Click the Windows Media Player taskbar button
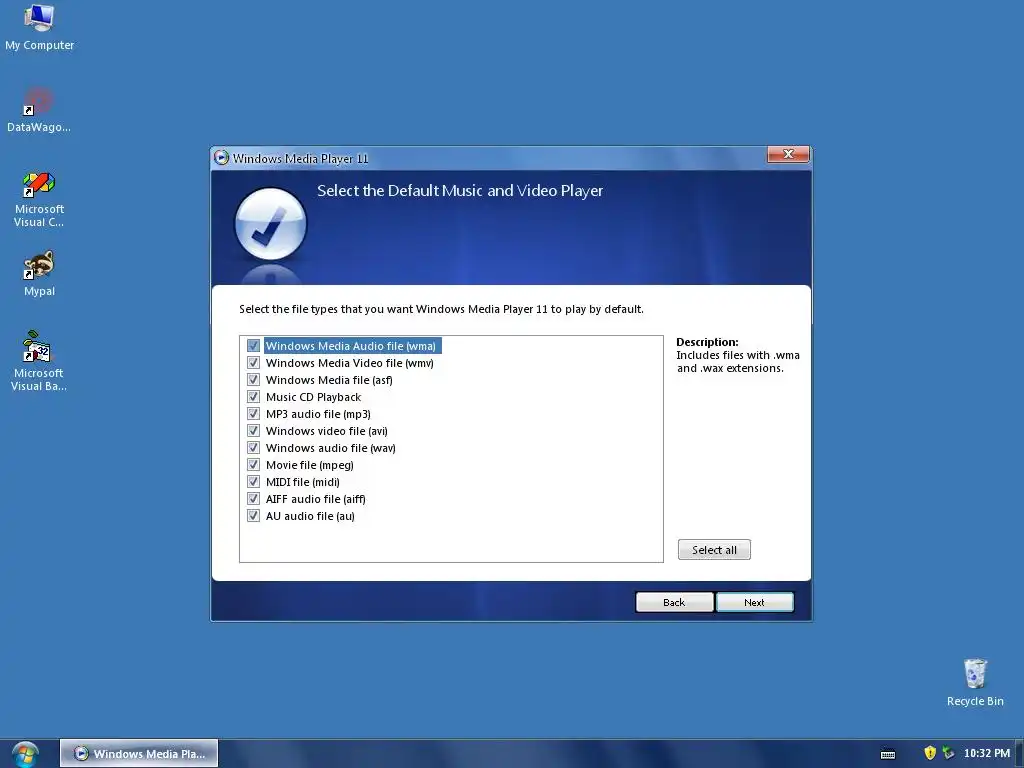This screenshot has height=768, width=1024. [x=139, y=754]
